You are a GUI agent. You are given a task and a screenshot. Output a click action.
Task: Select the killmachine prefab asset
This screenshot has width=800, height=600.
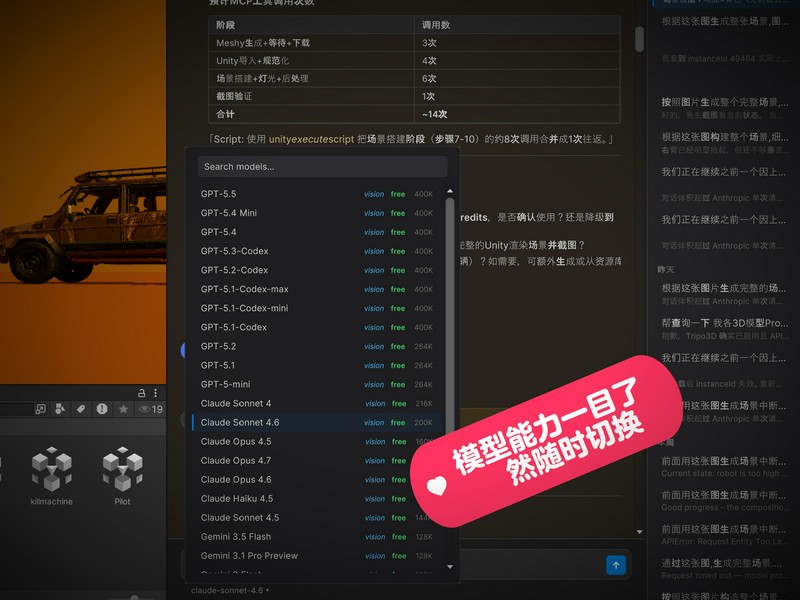click(x=52, y=476)
